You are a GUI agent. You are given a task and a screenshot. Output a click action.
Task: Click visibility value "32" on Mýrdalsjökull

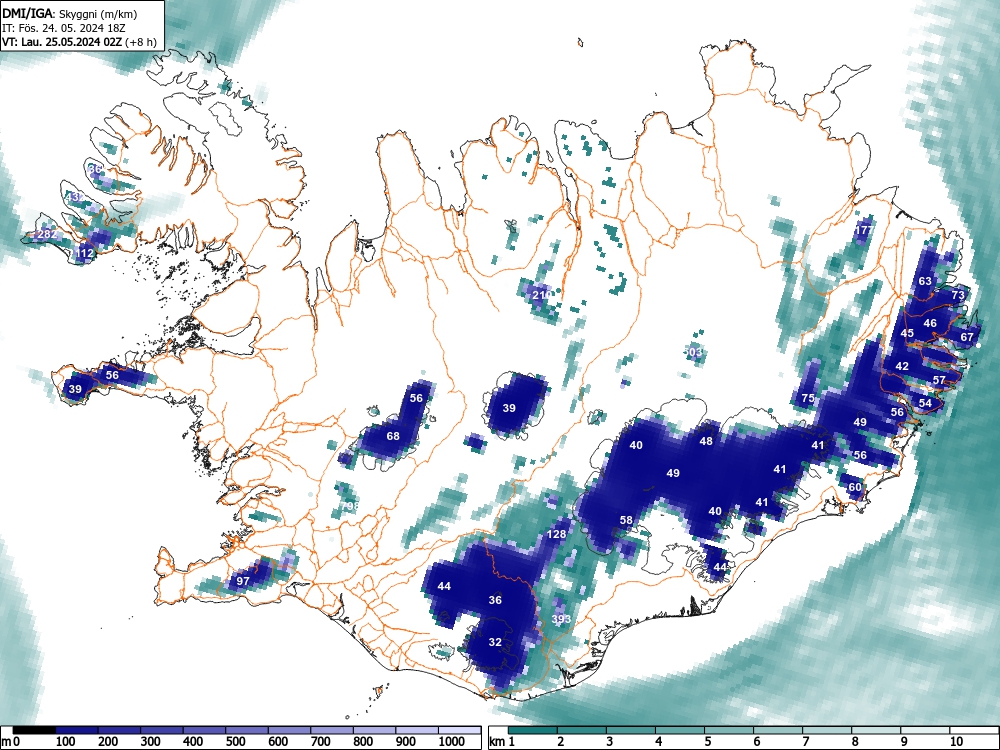click(x=495, y=642)
